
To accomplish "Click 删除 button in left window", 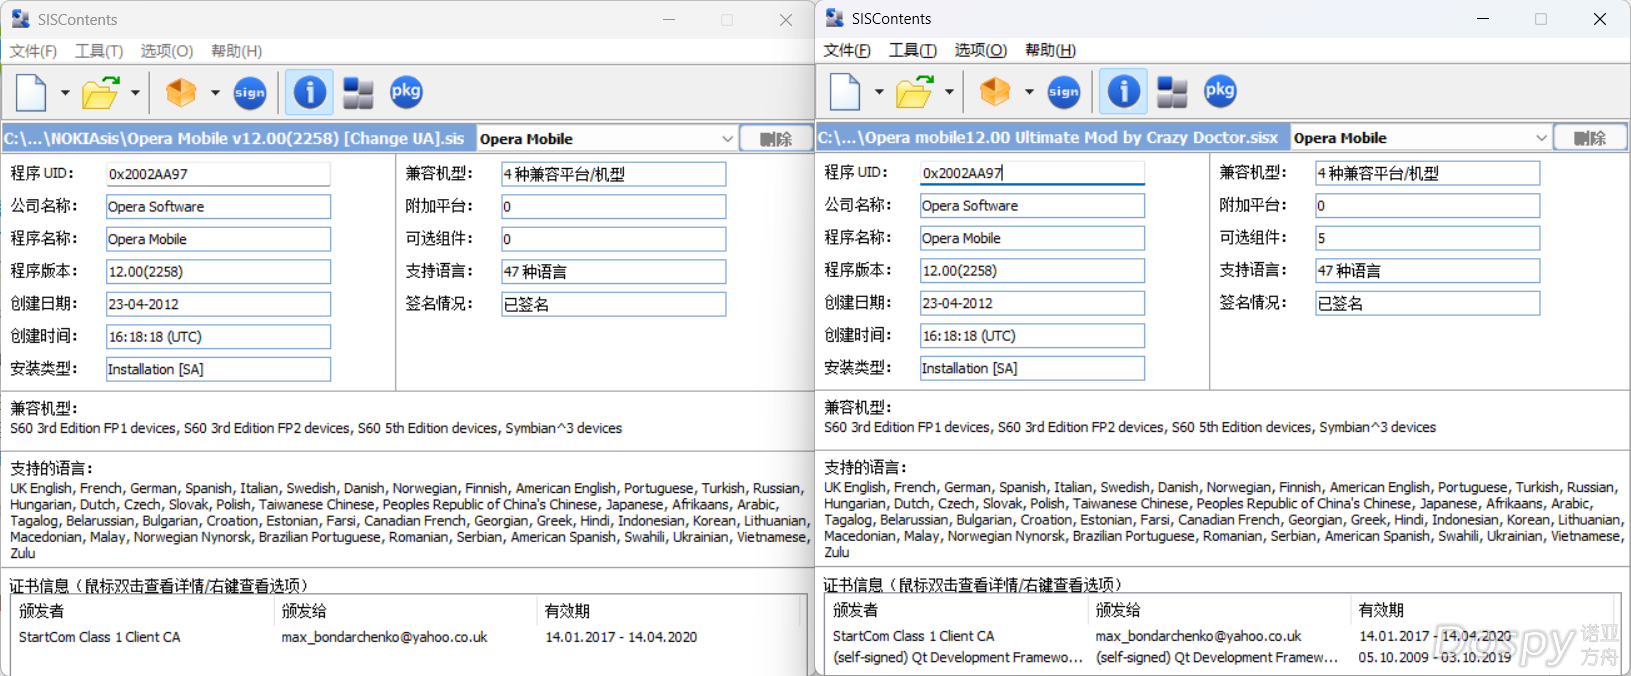I will tap(776, 139).
